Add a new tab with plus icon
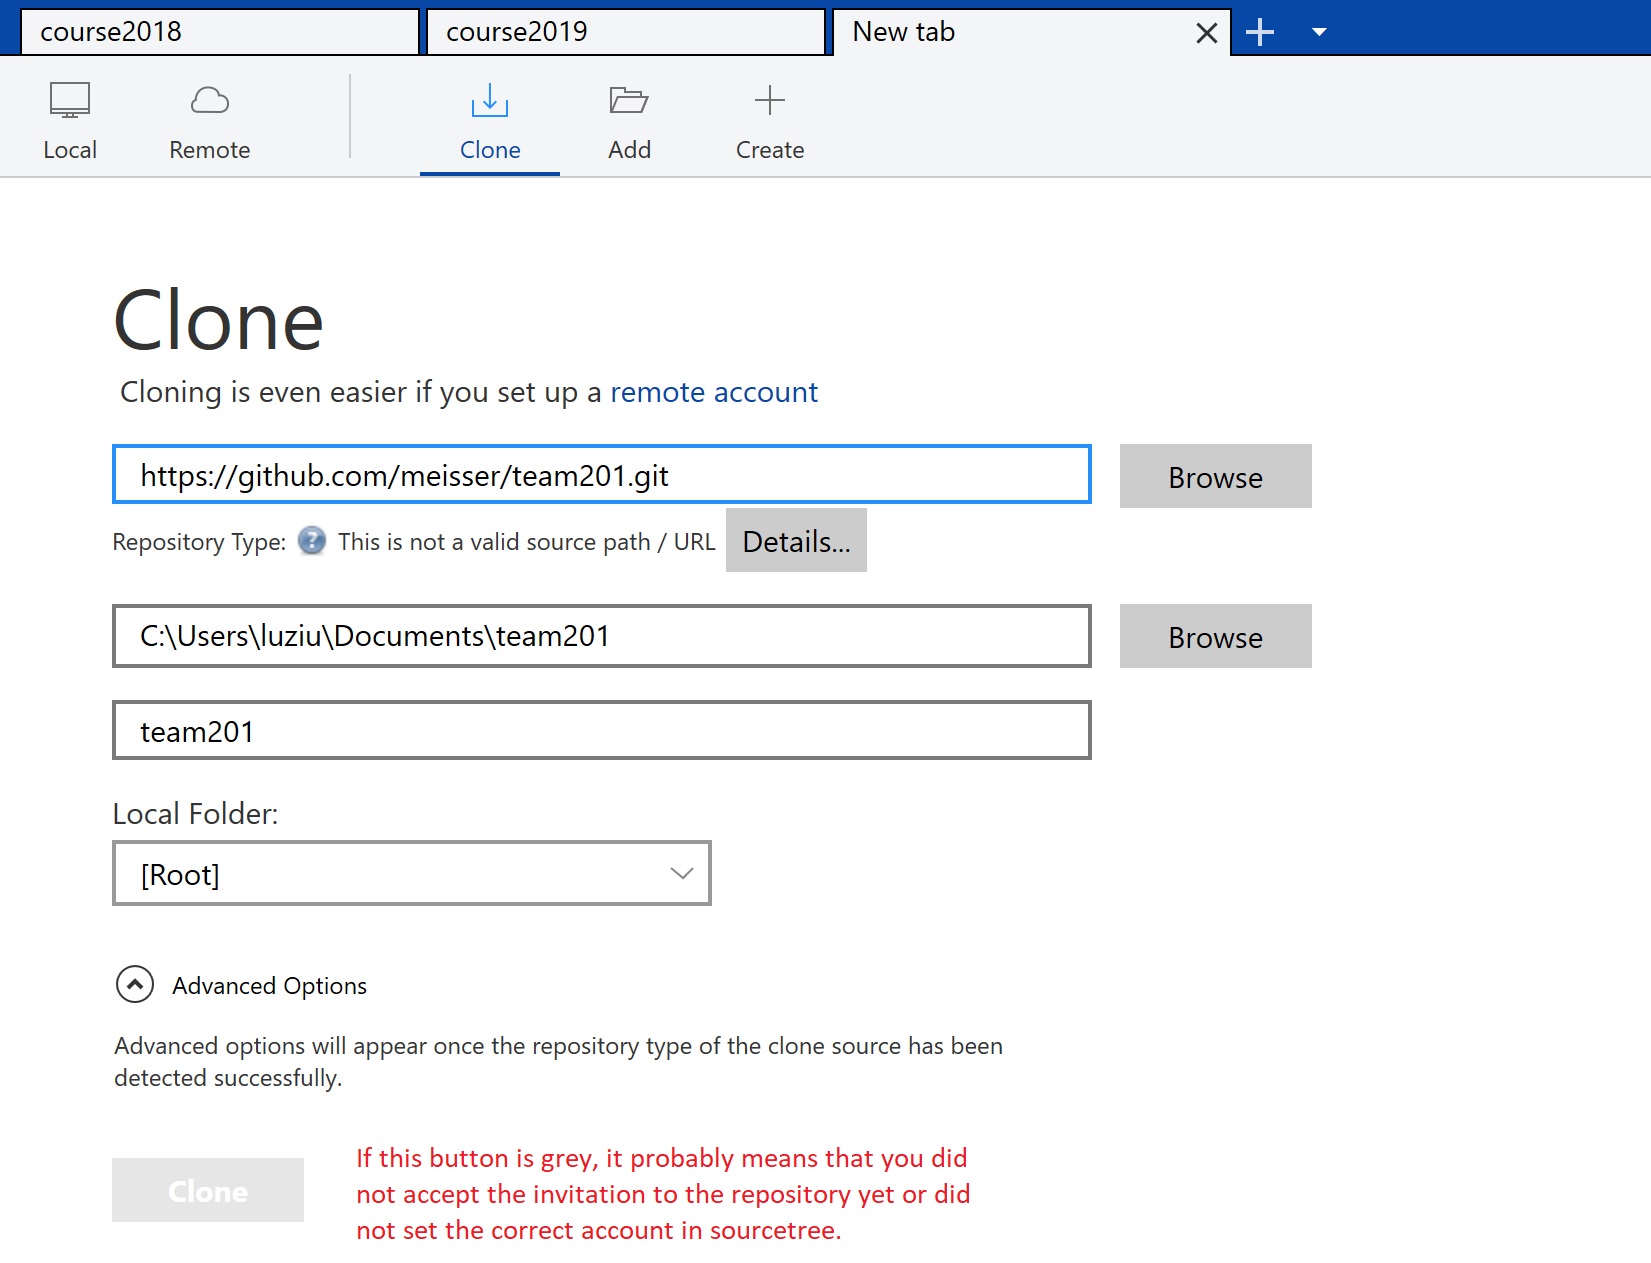Image resolution: width=1651 pixels, height=1263 pixels. tap(1260, 32)
